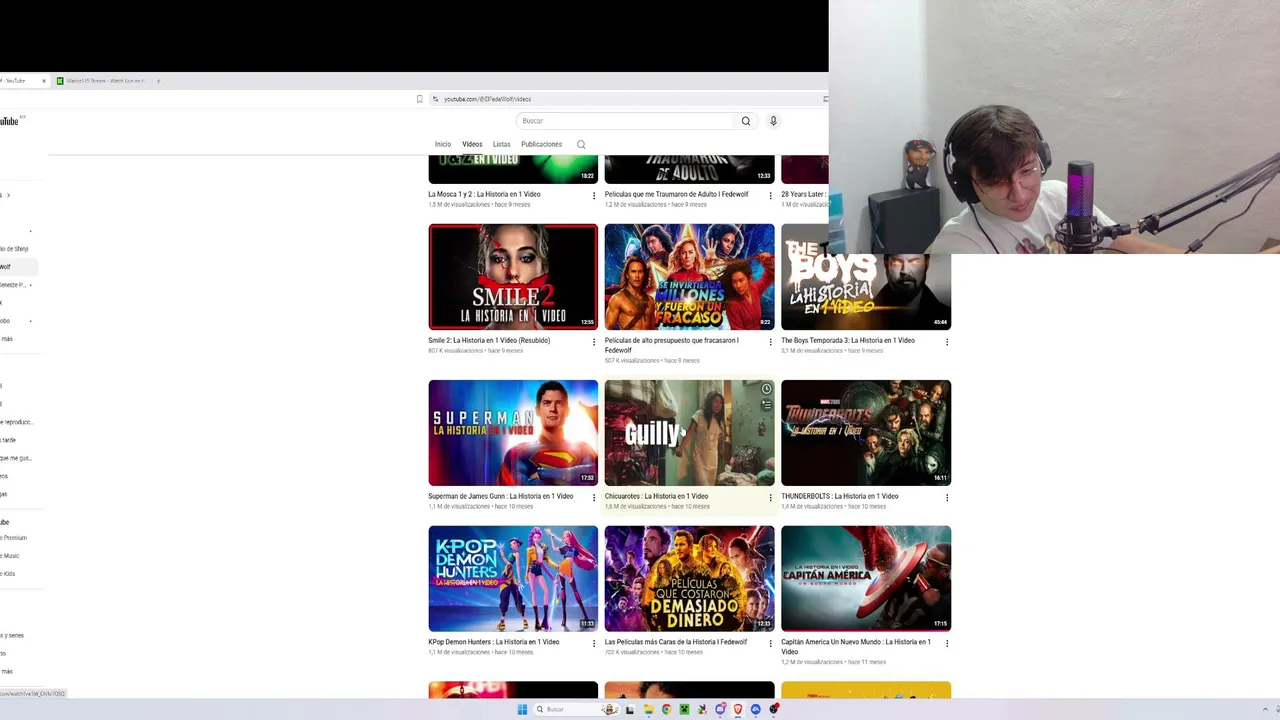
Task: Play the Superman de James Gunn thumbnail
Action: click(513, 433)
